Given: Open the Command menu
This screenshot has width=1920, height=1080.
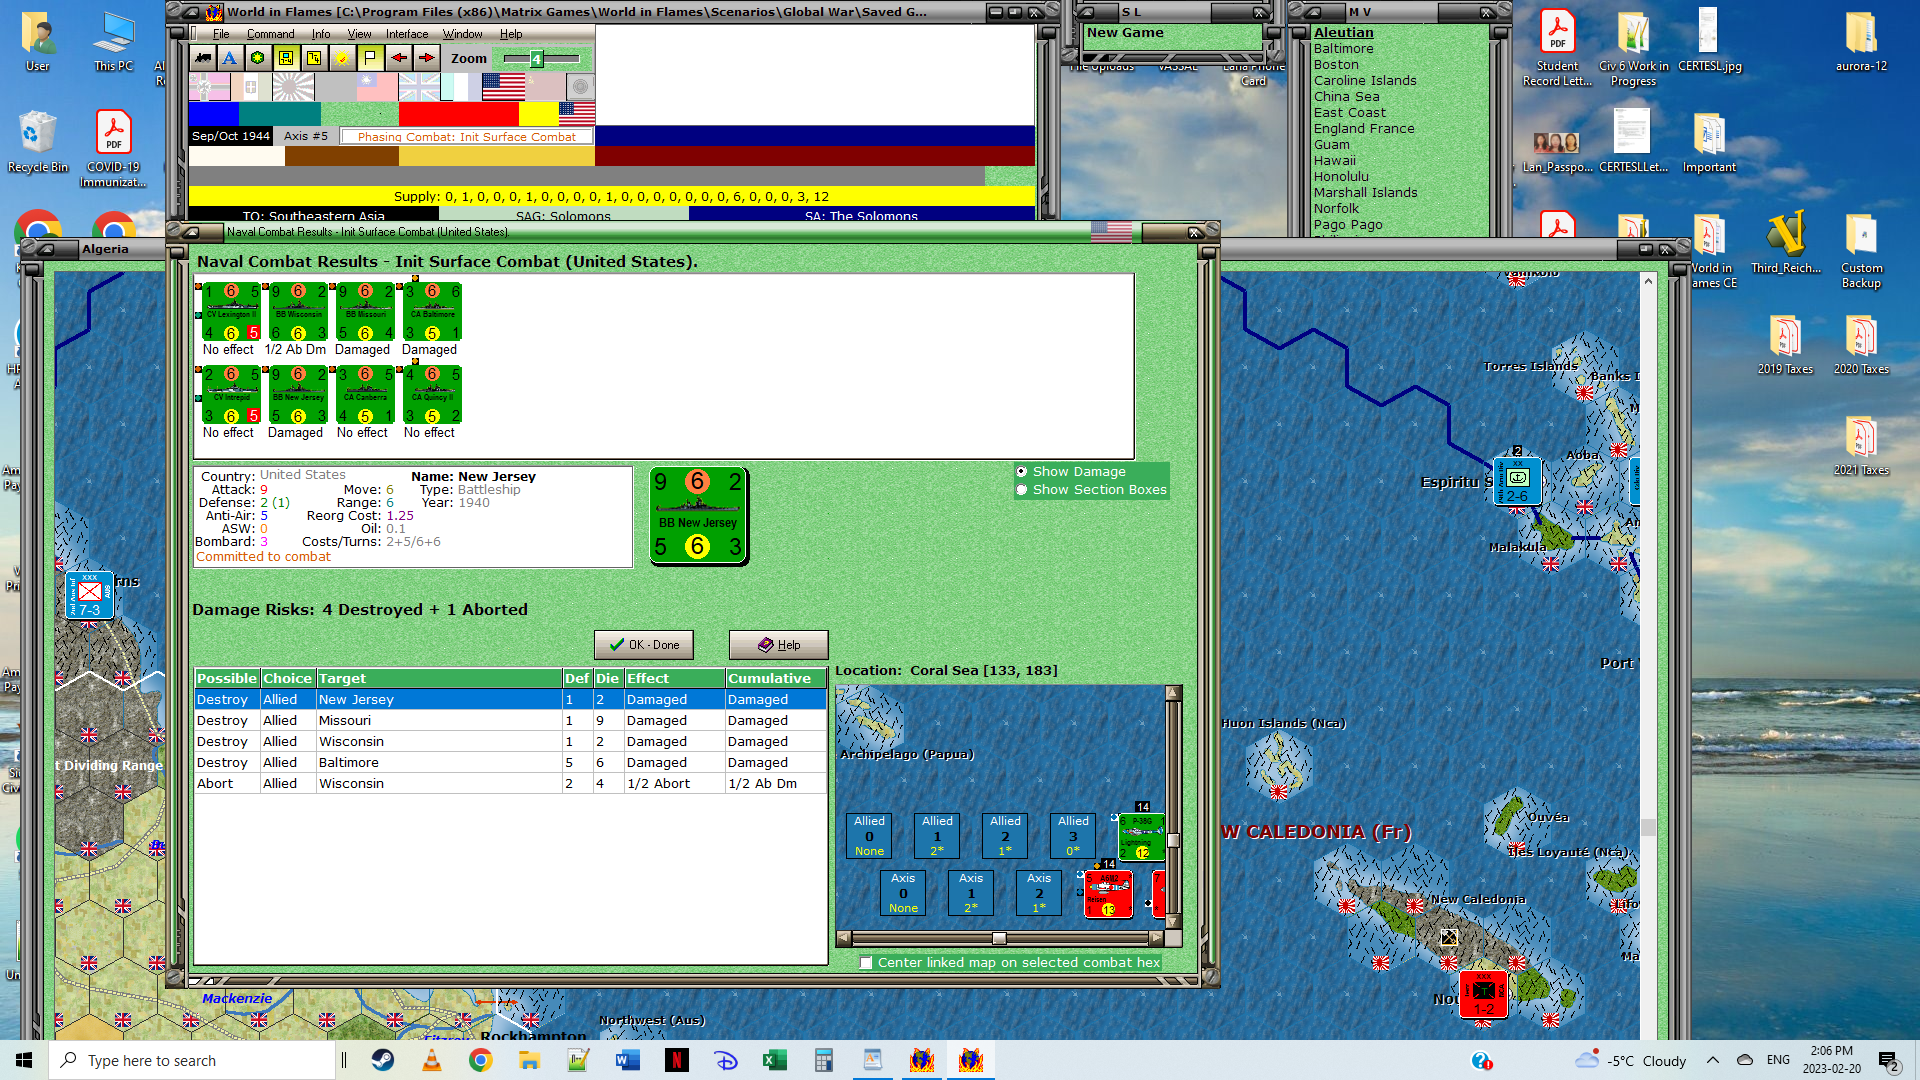Looking at the screenshot, I should pos(270,34).
